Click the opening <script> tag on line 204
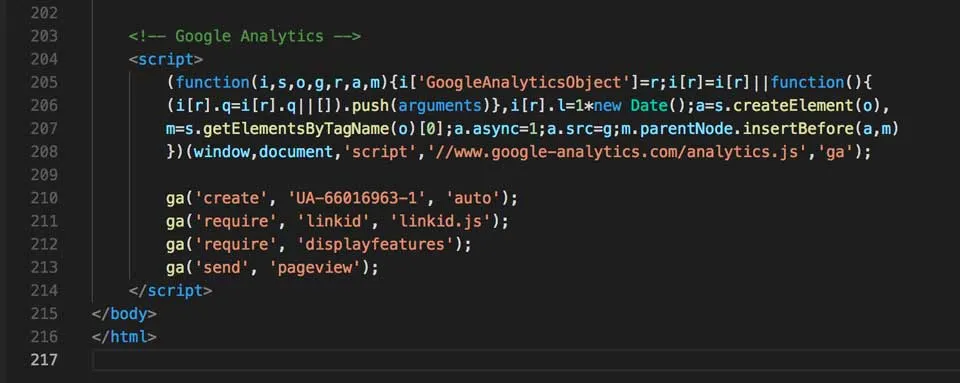 point(165,59)
